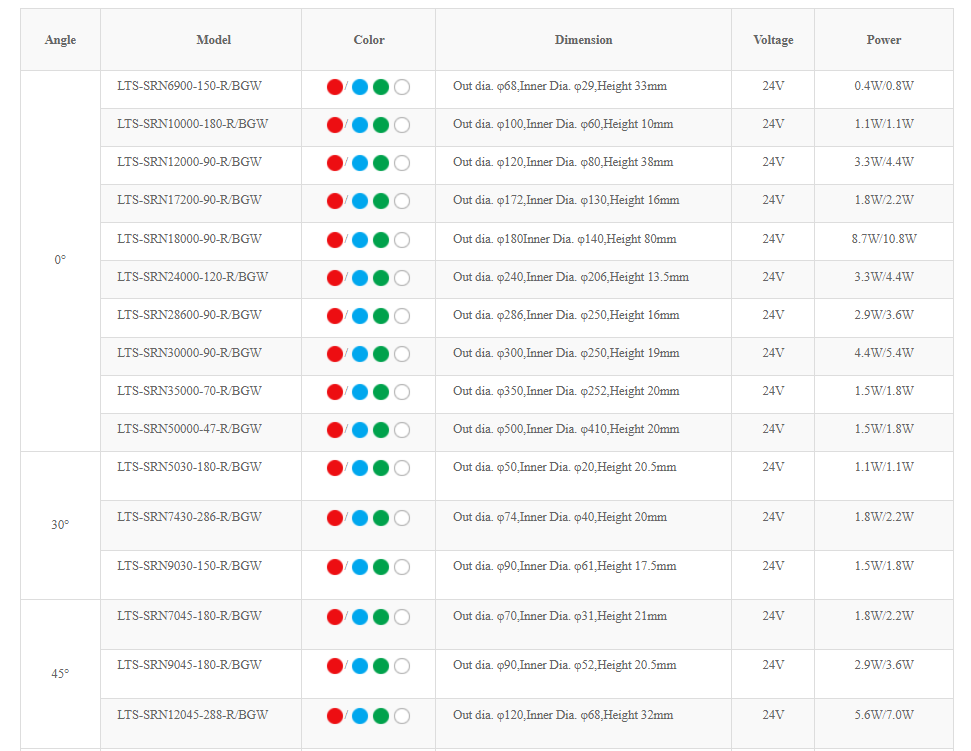Select model LTS-SRN7430-286-R/BGW

189,517
